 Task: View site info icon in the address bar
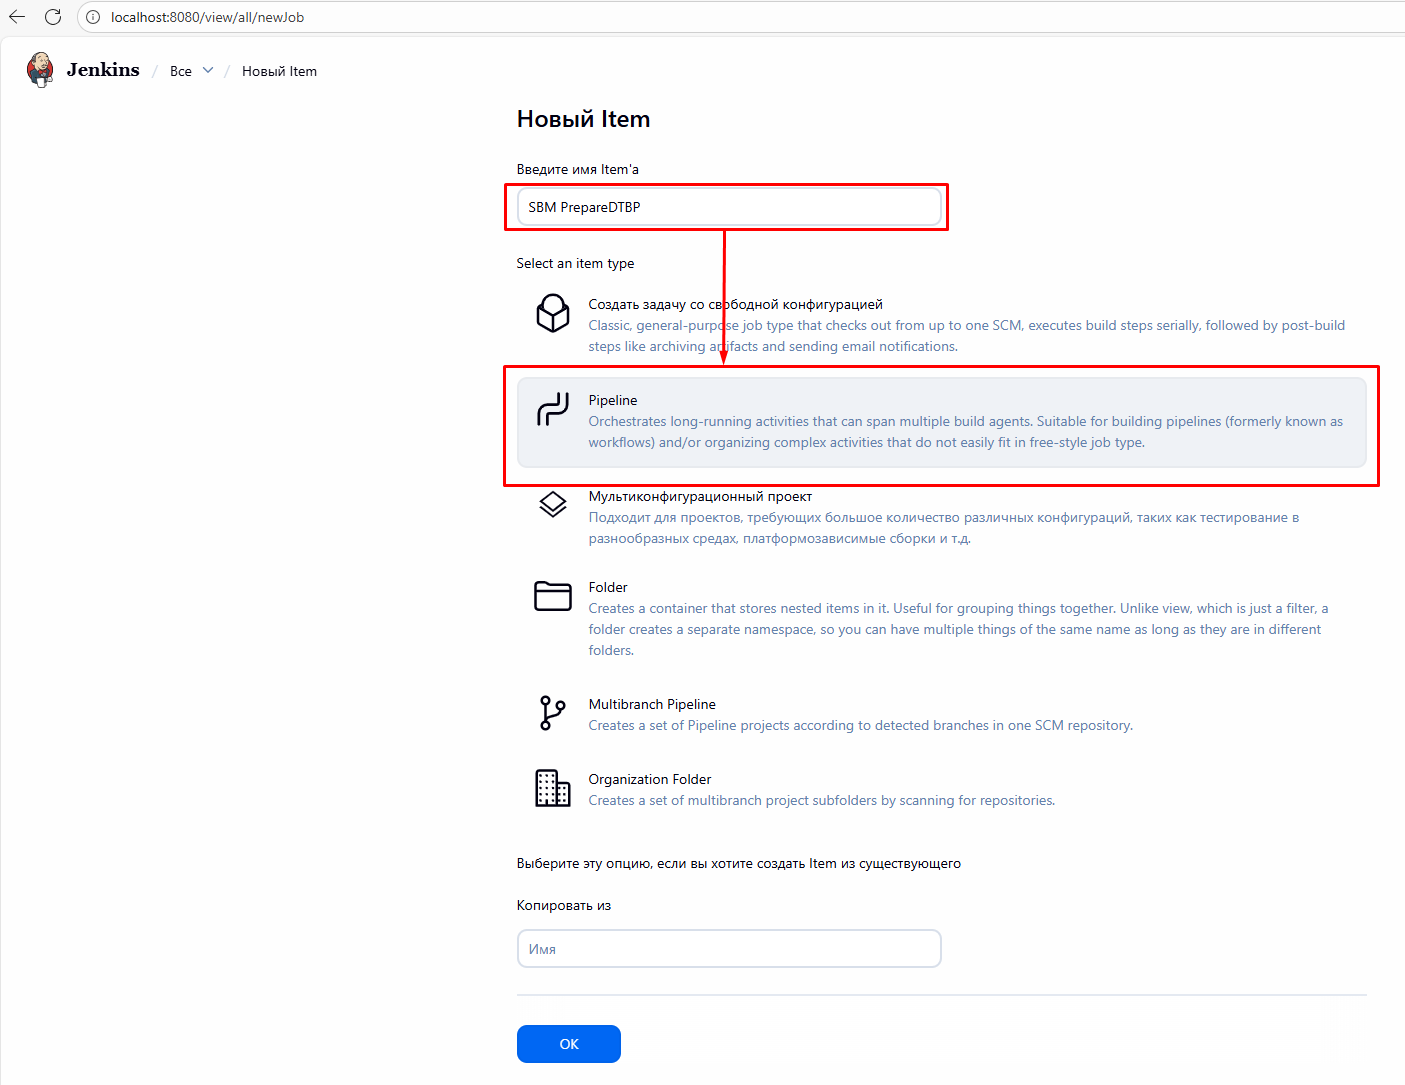93,17
